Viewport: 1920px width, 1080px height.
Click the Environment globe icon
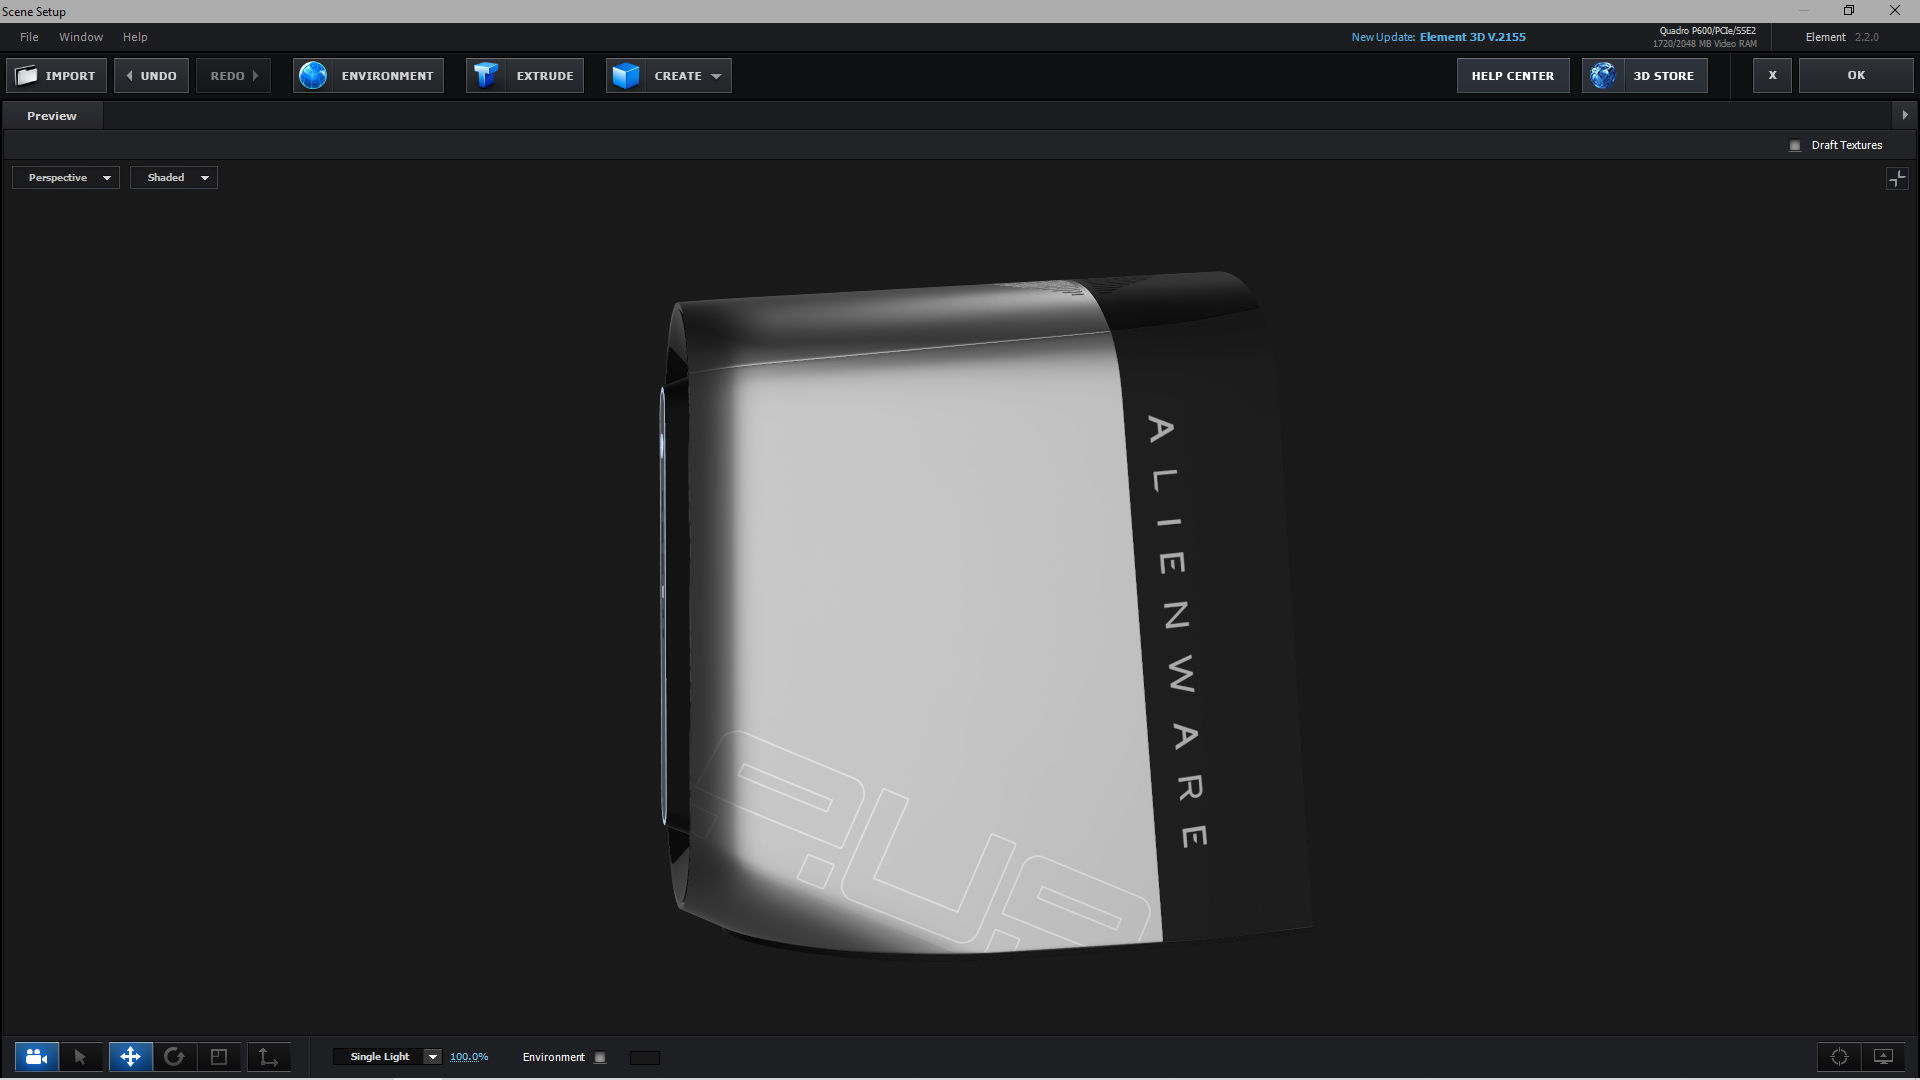(x=313, y=76)
